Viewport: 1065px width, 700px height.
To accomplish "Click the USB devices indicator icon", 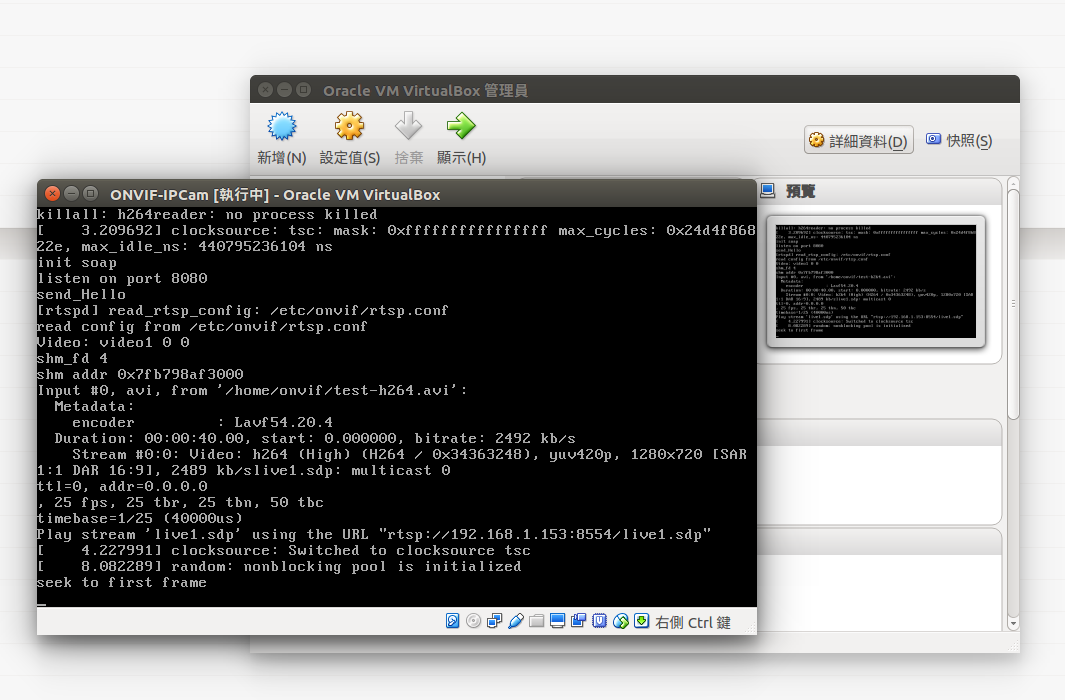I will tap(516, 621).
